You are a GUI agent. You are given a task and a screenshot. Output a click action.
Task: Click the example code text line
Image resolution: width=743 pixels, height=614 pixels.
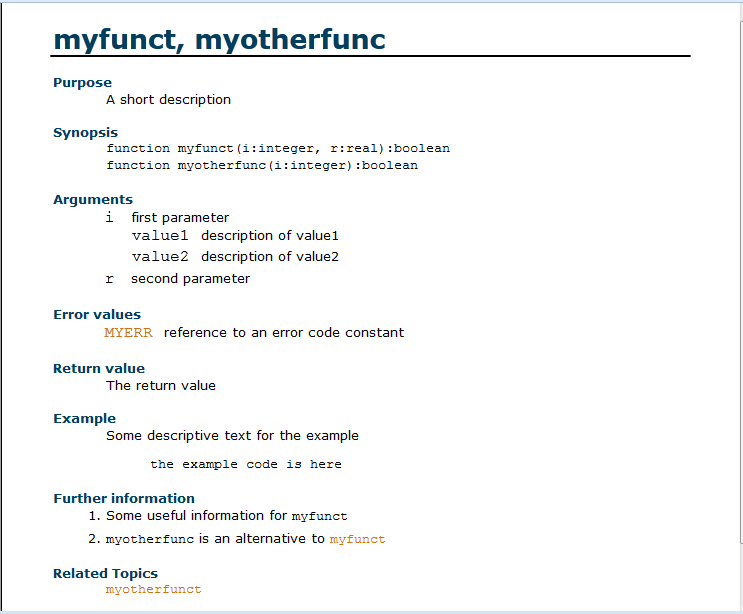tap(246, 464)
